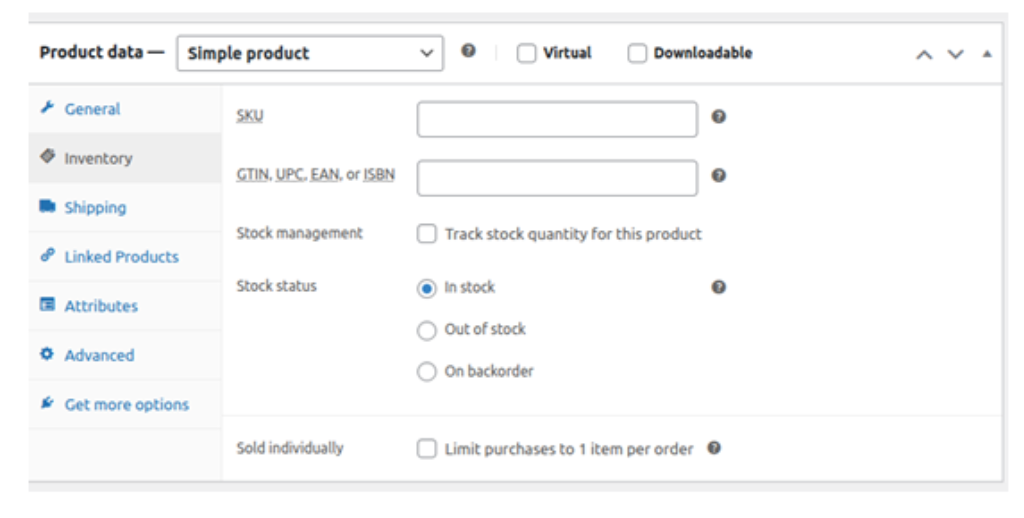The image size is (1024, 518).
Task: Click the Linked Products link icon
Action: click(x=47, y=255)
